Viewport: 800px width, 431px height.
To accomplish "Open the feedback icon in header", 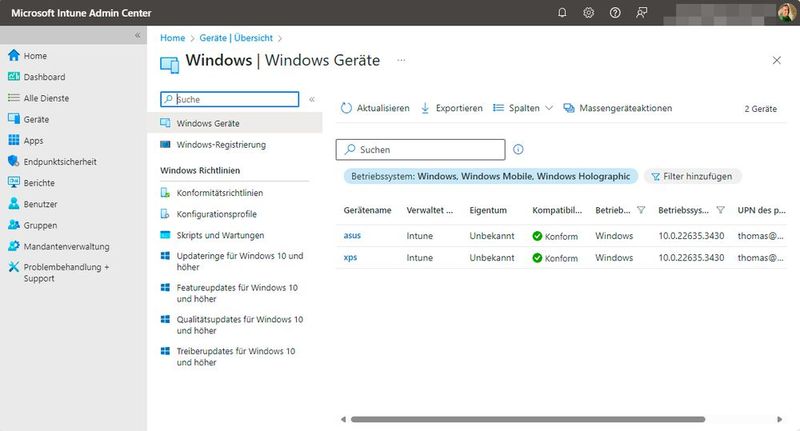I will point(641,12).
